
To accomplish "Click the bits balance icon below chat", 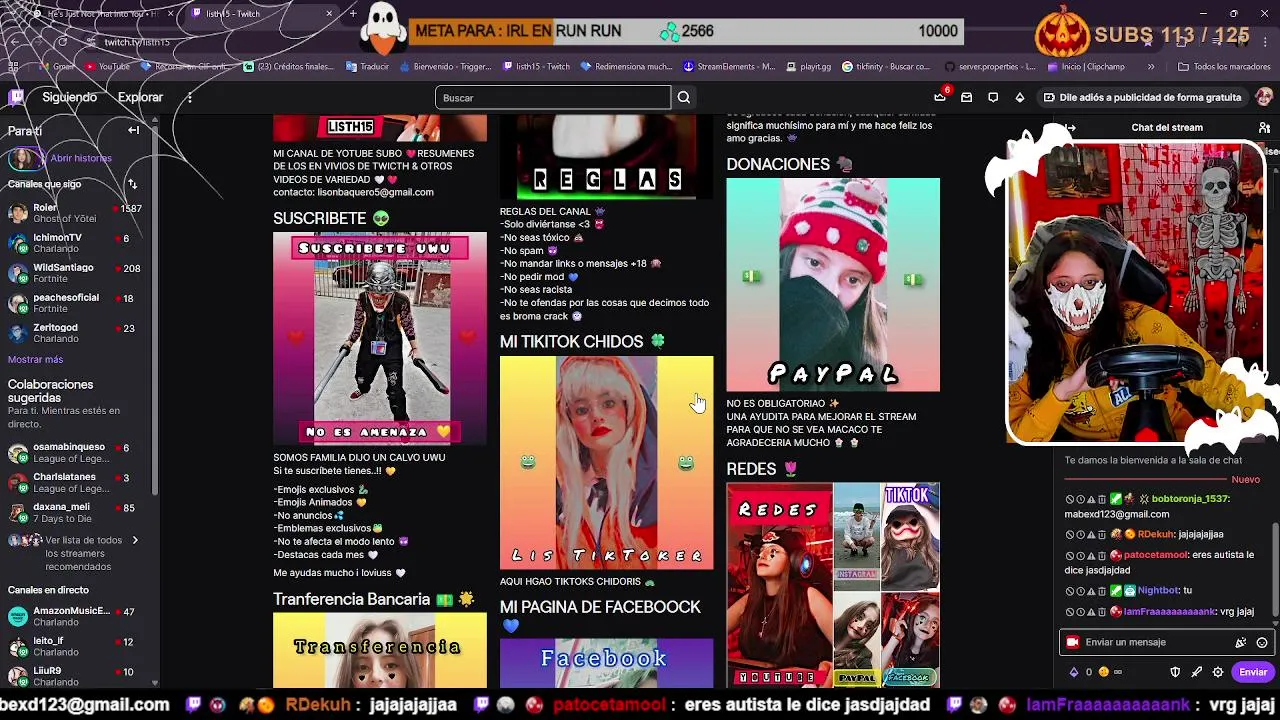I will click(1074, 672).
